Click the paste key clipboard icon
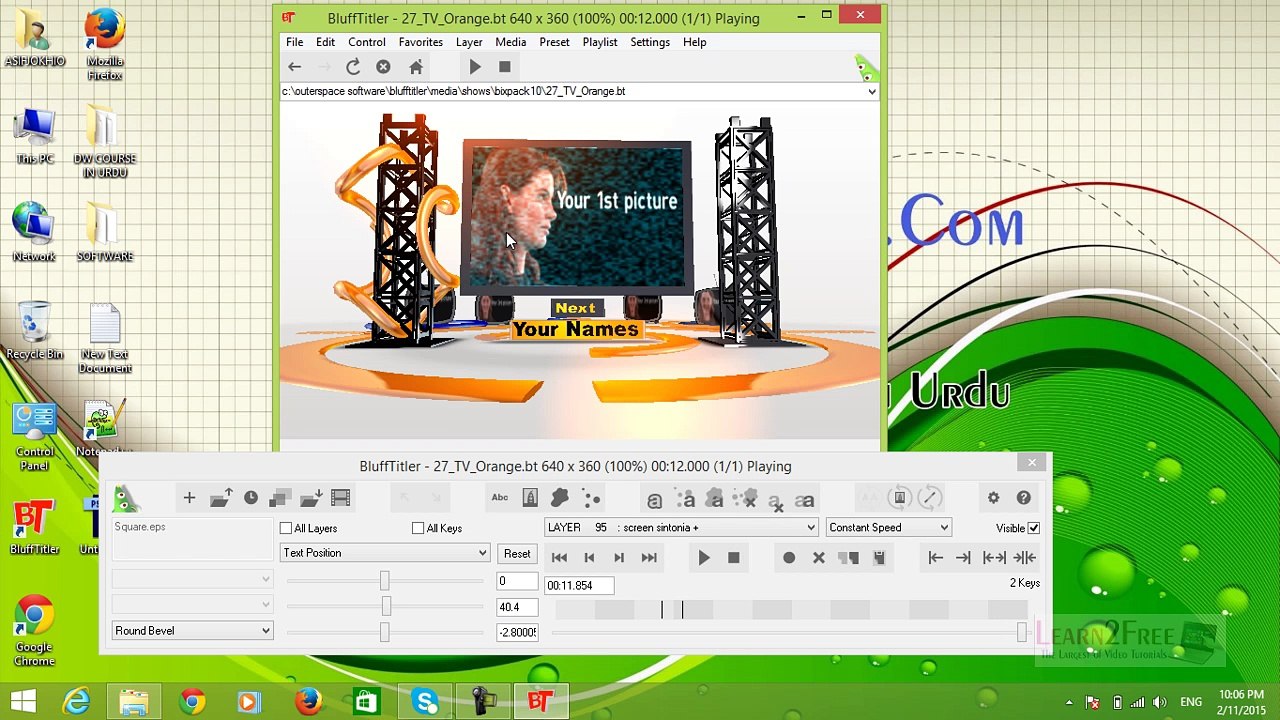 tap(879, 558)
